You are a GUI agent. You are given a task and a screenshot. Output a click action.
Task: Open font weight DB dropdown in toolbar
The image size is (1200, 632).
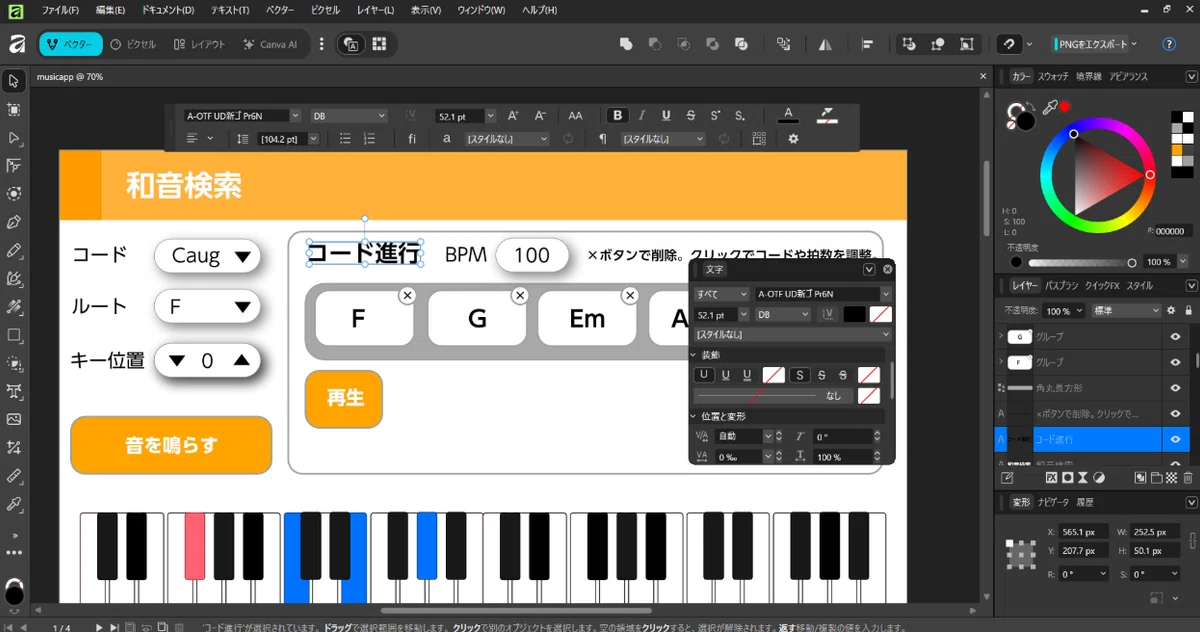tap(348, 116)
